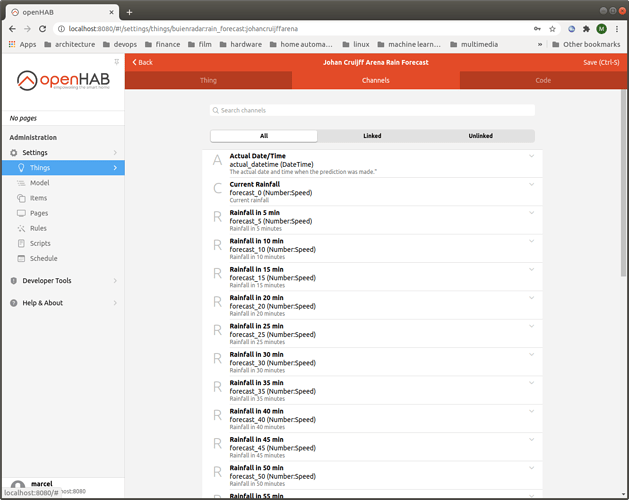
Task: Show only Unlinked channels
Action: (480, 136)
